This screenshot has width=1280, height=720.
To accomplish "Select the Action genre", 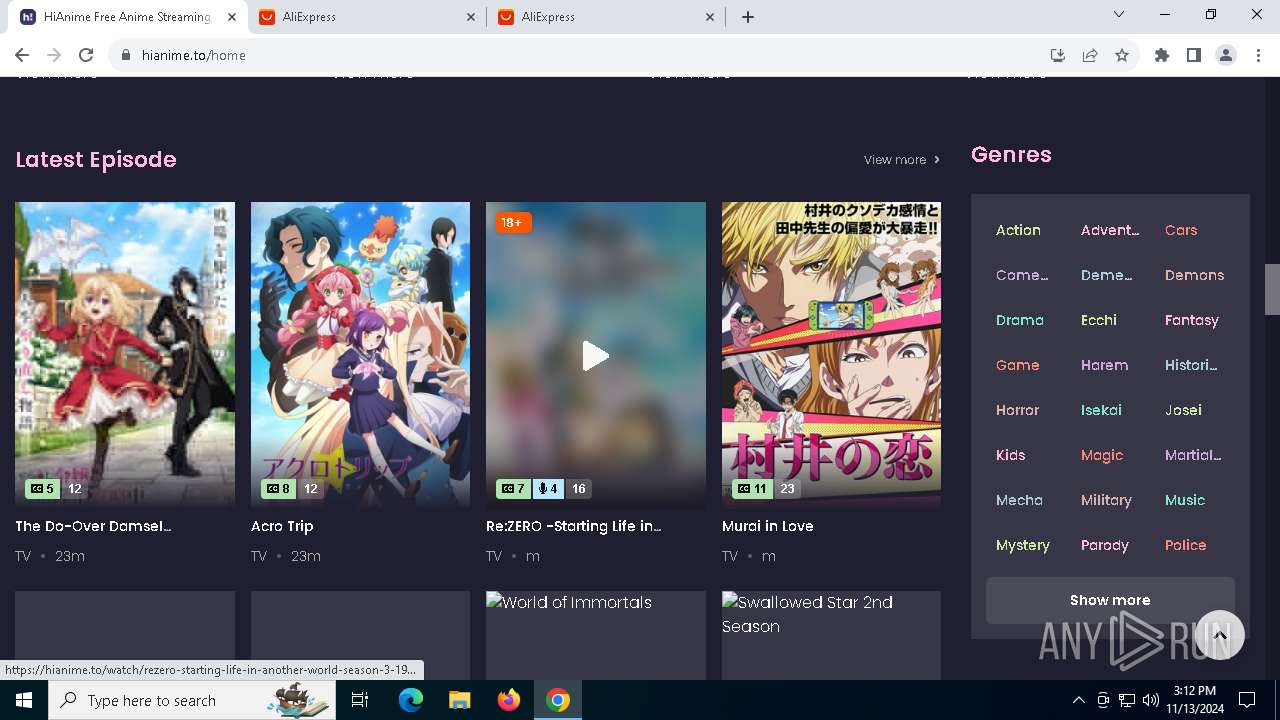I will 1018,230.
